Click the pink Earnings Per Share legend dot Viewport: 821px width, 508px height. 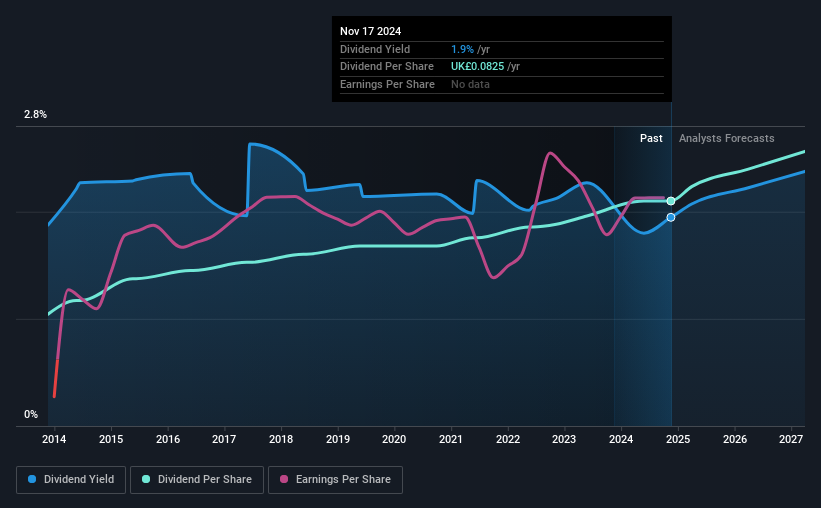[x=284, y=479]
